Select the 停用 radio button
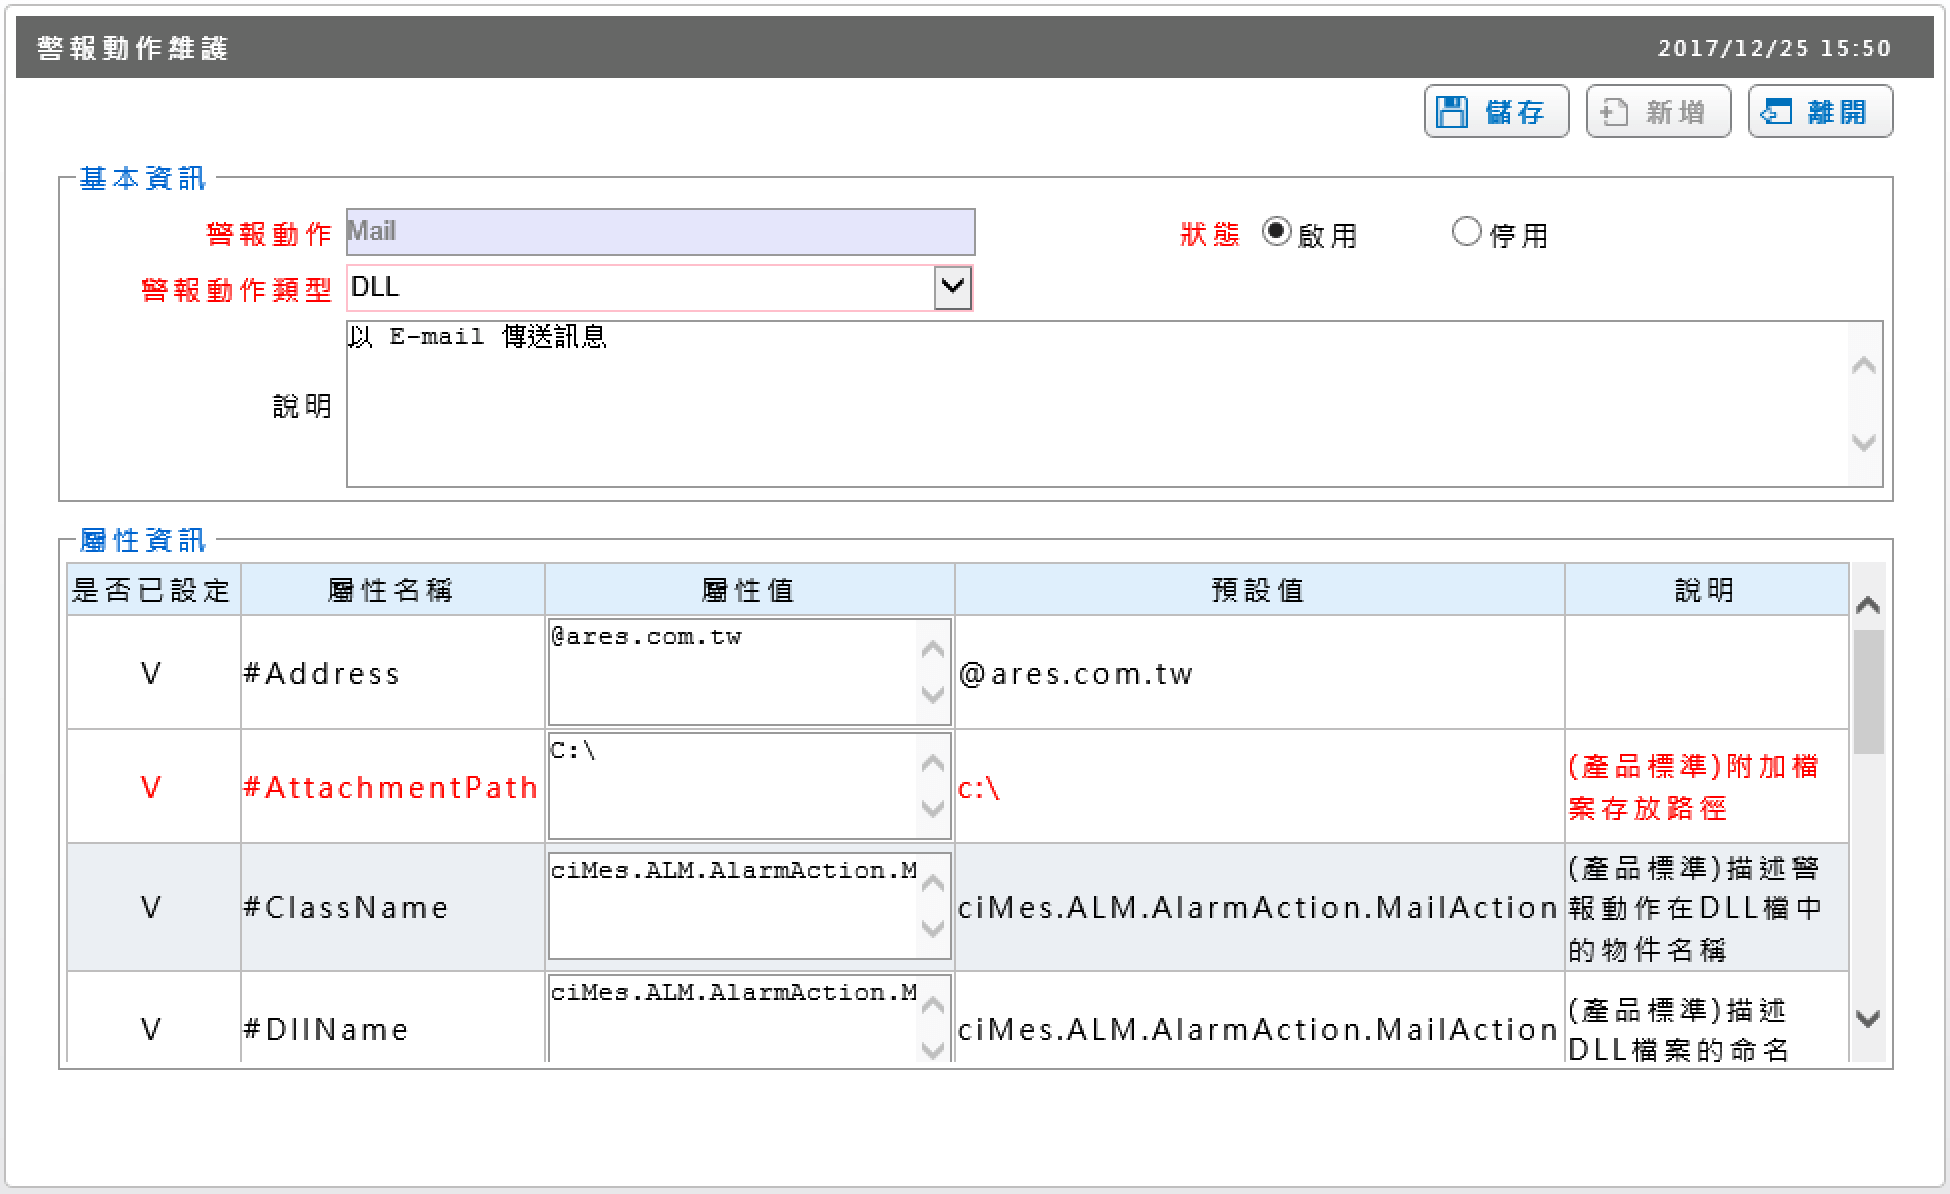The image size is (1950, 1194). click(1466, 232)
